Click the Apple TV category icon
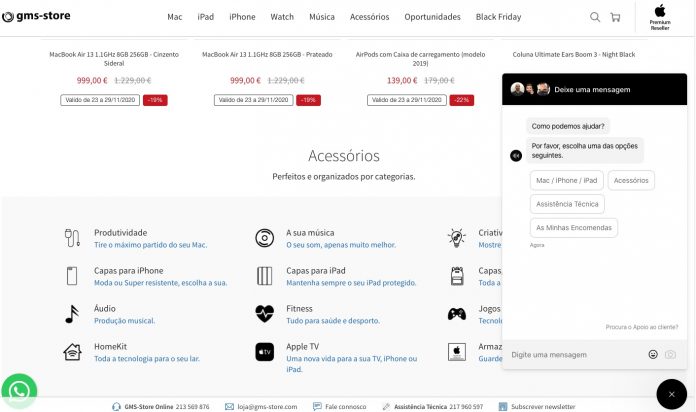The height and width of the screenshot is (412, 696). [264, 352]
